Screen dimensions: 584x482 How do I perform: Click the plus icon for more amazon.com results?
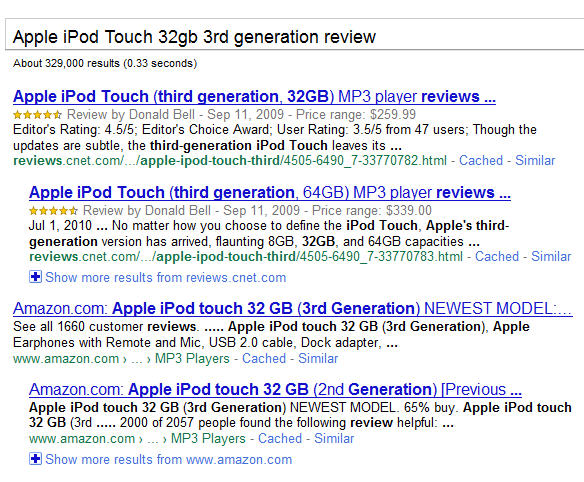pos(35,459)
